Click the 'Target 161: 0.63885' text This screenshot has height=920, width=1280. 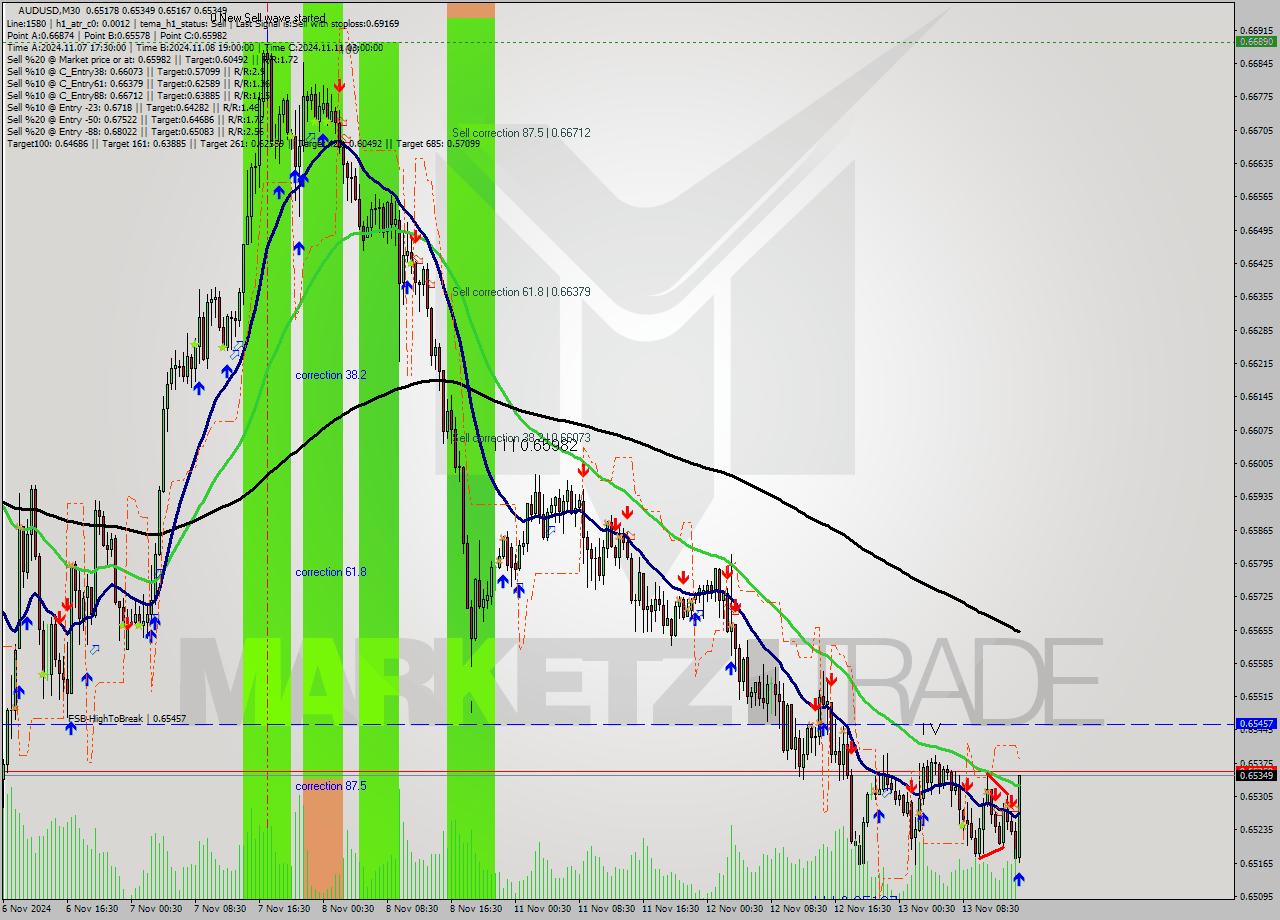[x=143, y=143]
